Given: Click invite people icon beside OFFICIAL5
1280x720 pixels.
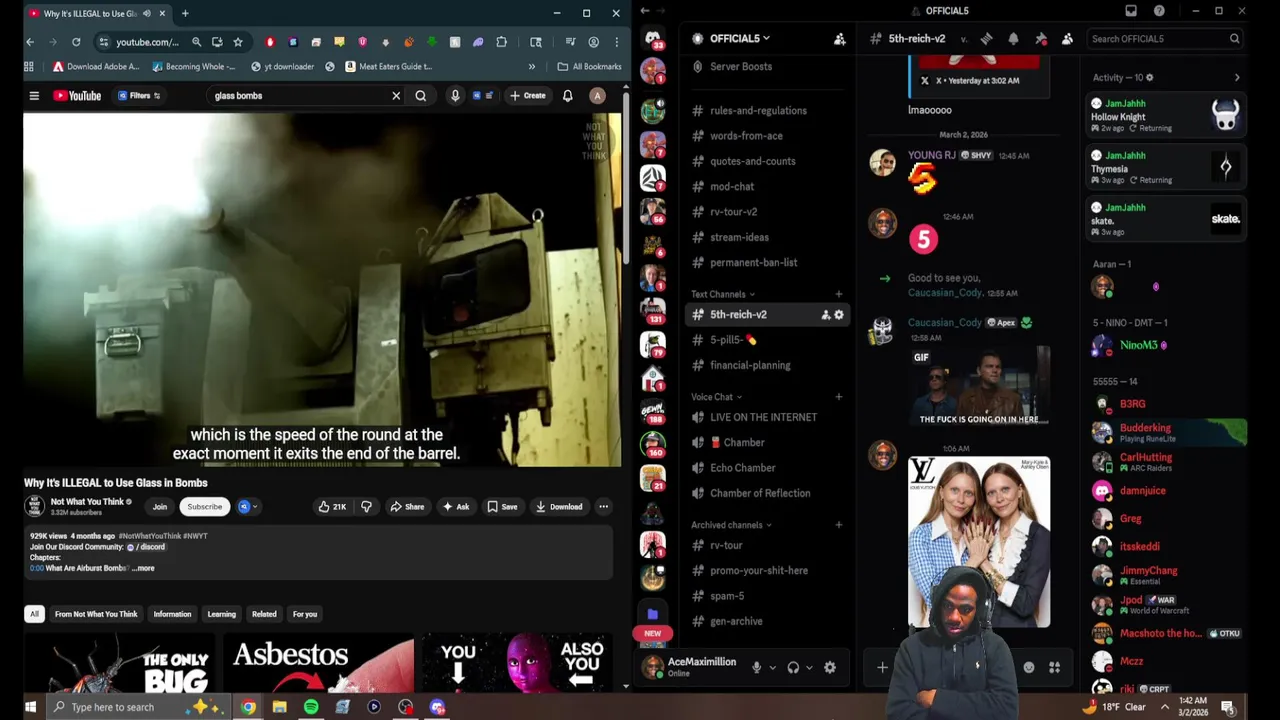Looking at the screenshot, I should 840,39.
